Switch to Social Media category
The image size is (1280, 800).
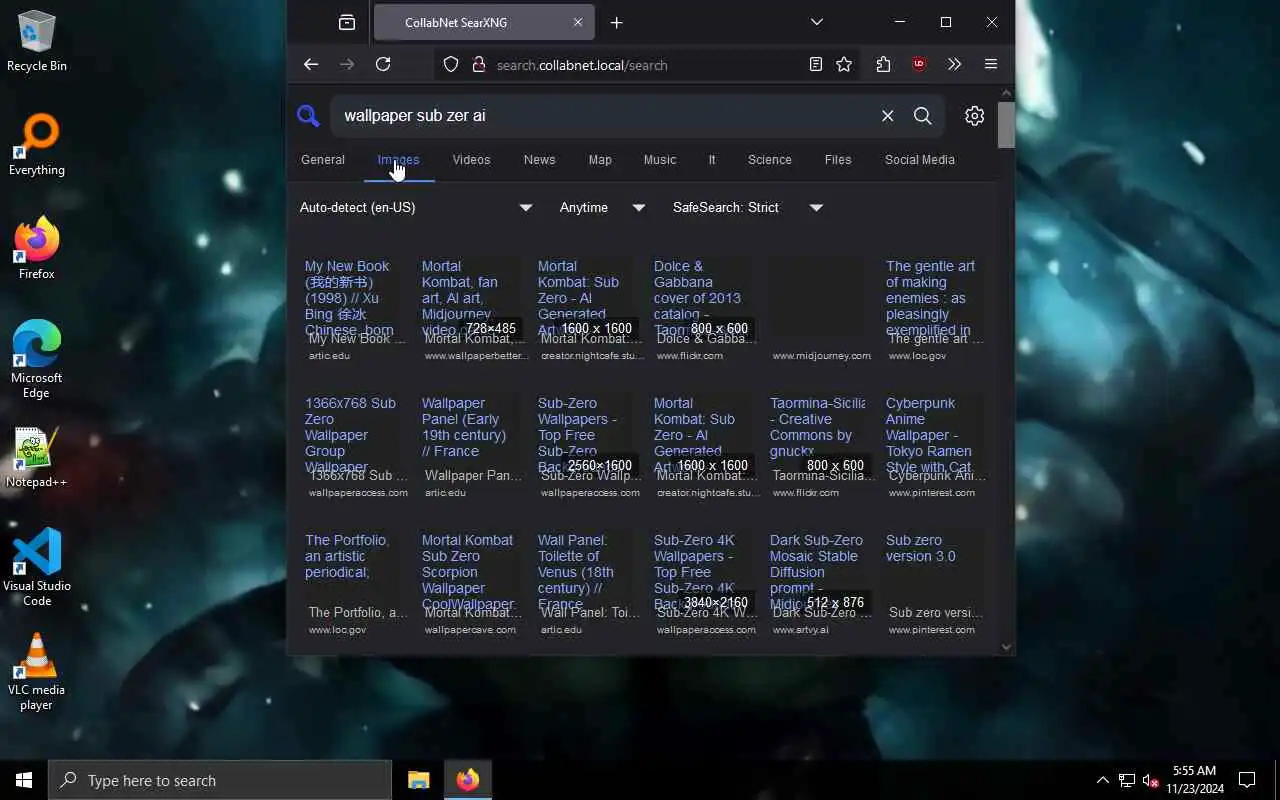point(920,160)
